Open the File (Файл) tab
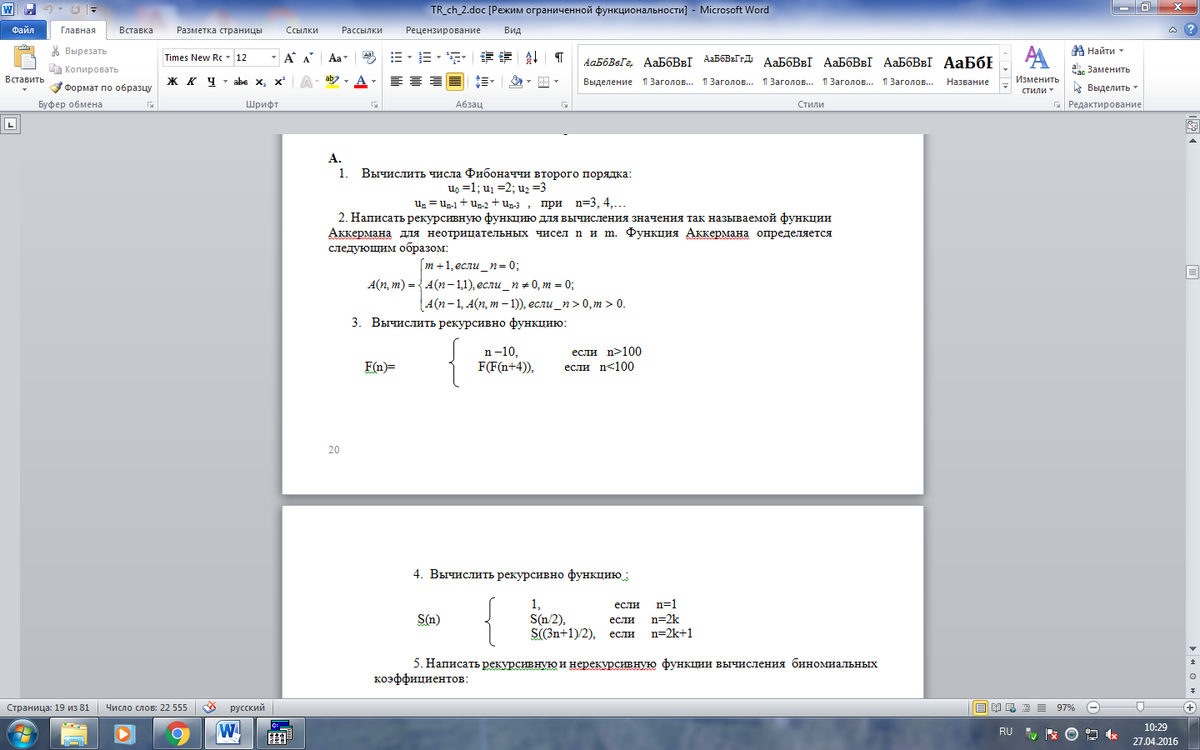Image resolution: width=1200 pixels, height=750 pixels. pos(23,30)
